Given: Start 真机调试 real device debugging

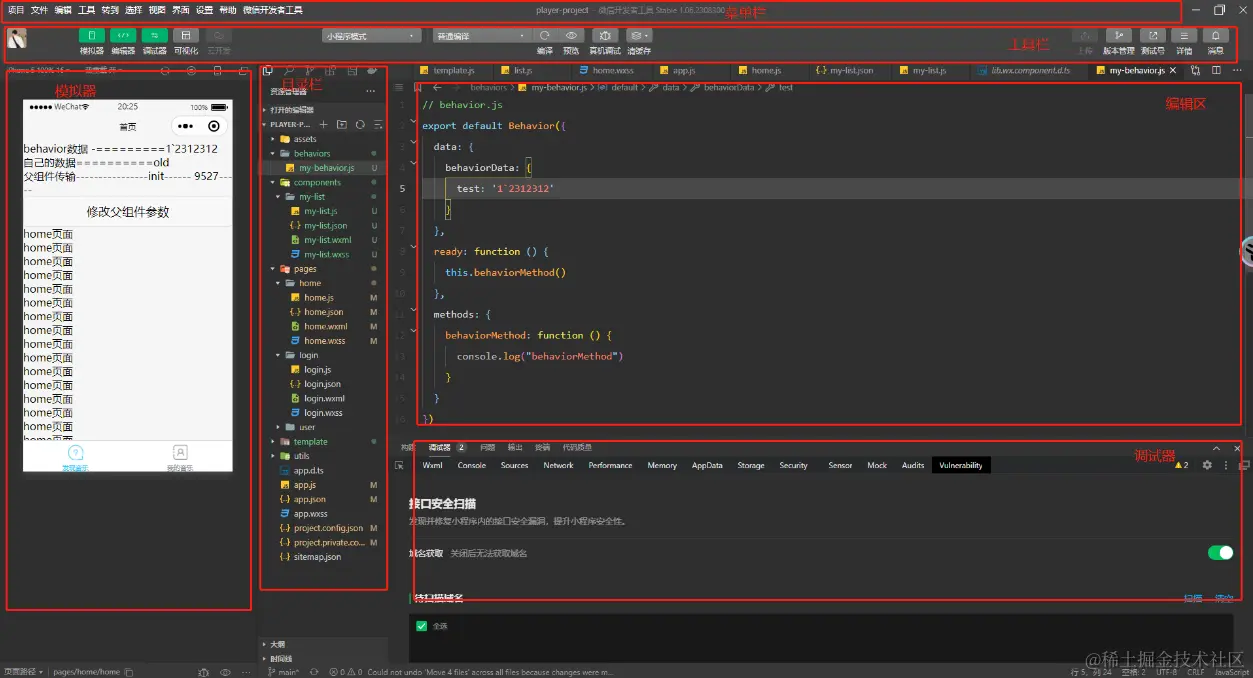Looking at the screenshot, I should [605, 35].
